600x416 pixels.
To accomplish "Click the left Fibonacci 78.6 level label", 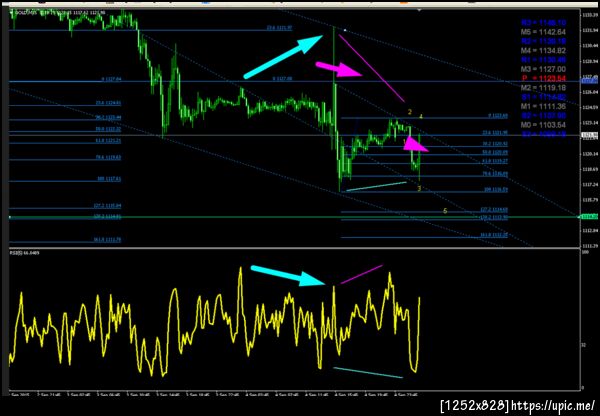I will coord(108,157).
